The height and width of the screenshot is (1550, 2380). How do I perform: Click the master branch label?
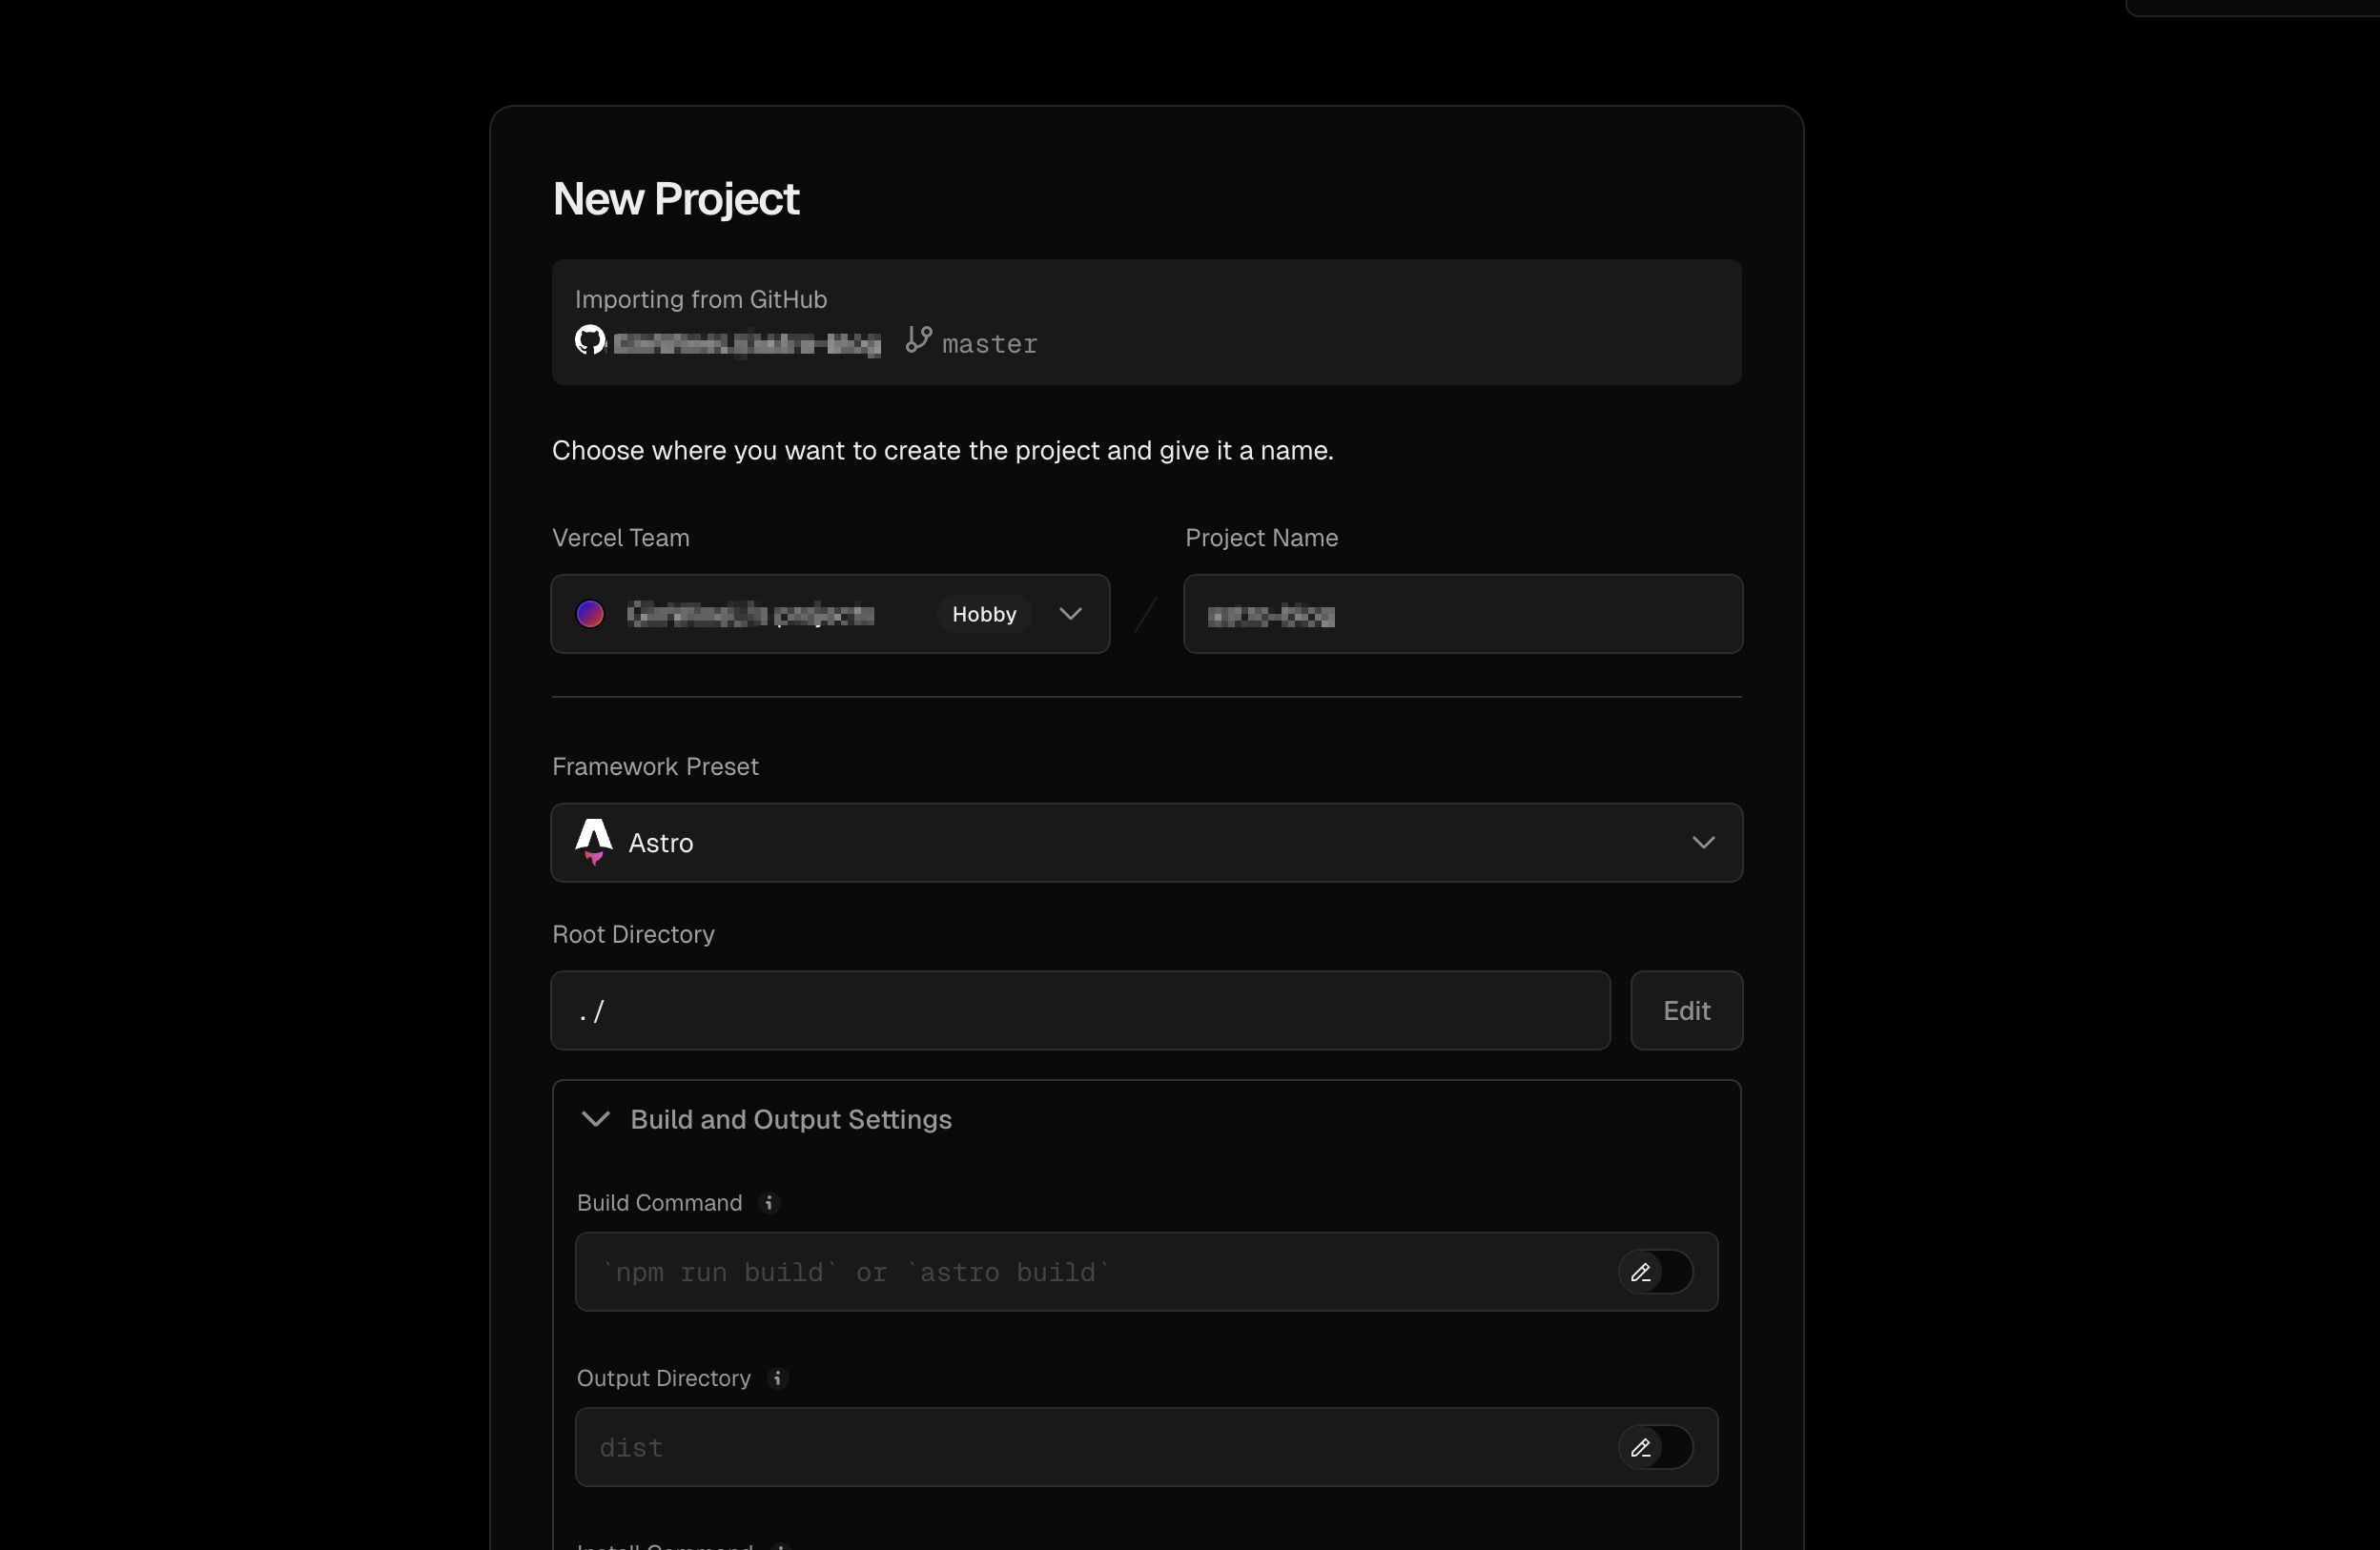(x=989, y=344)
